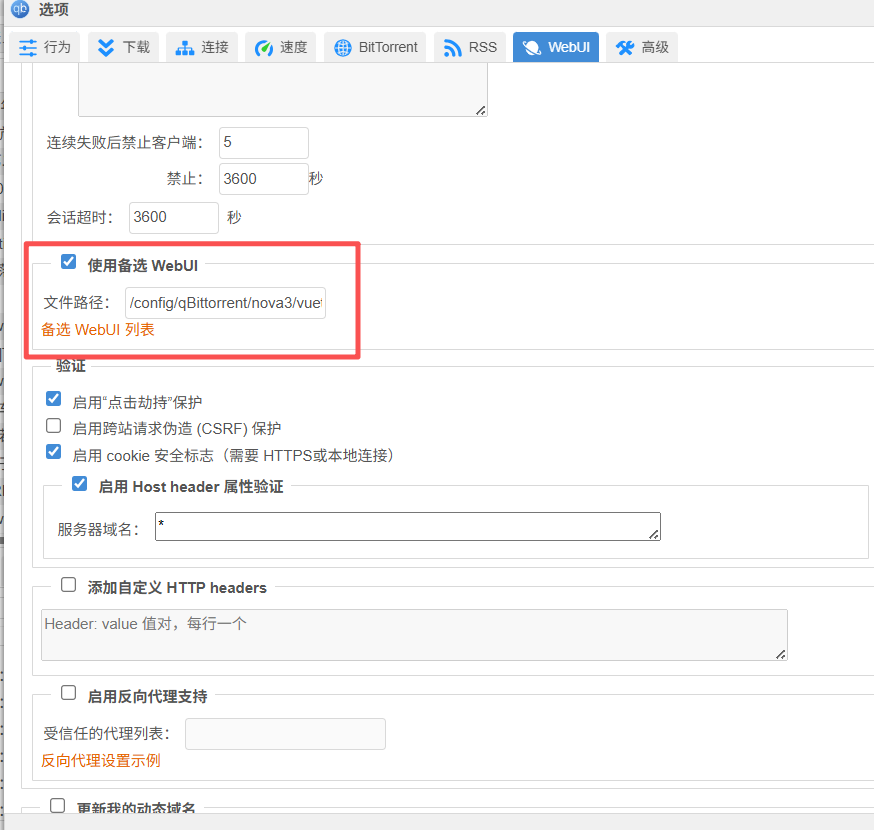Click the 文件路径 input field
The height and width of the screenshot is (830, 874).
click(x=225, y=302)
